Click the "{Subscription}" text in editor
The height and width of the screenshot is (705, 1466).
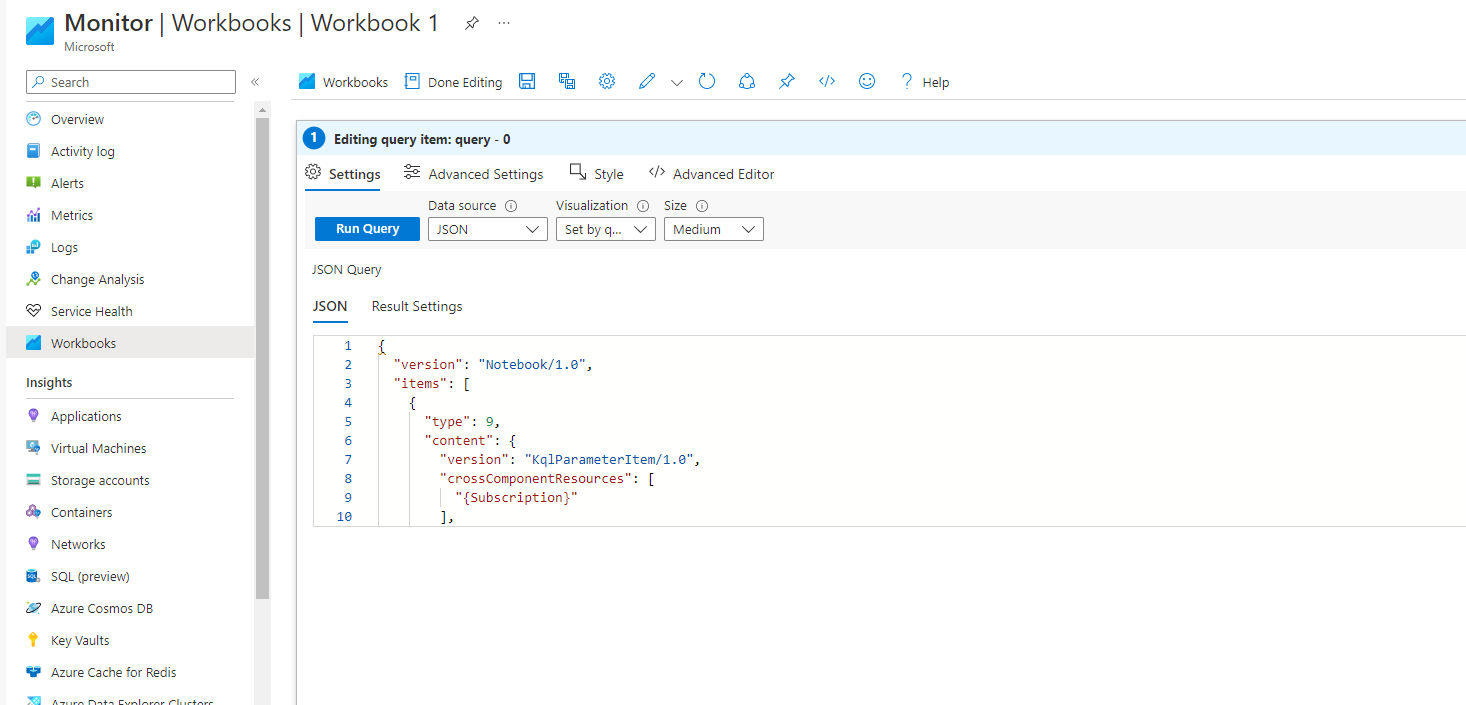pyautogui.click(x=516, y=497)
